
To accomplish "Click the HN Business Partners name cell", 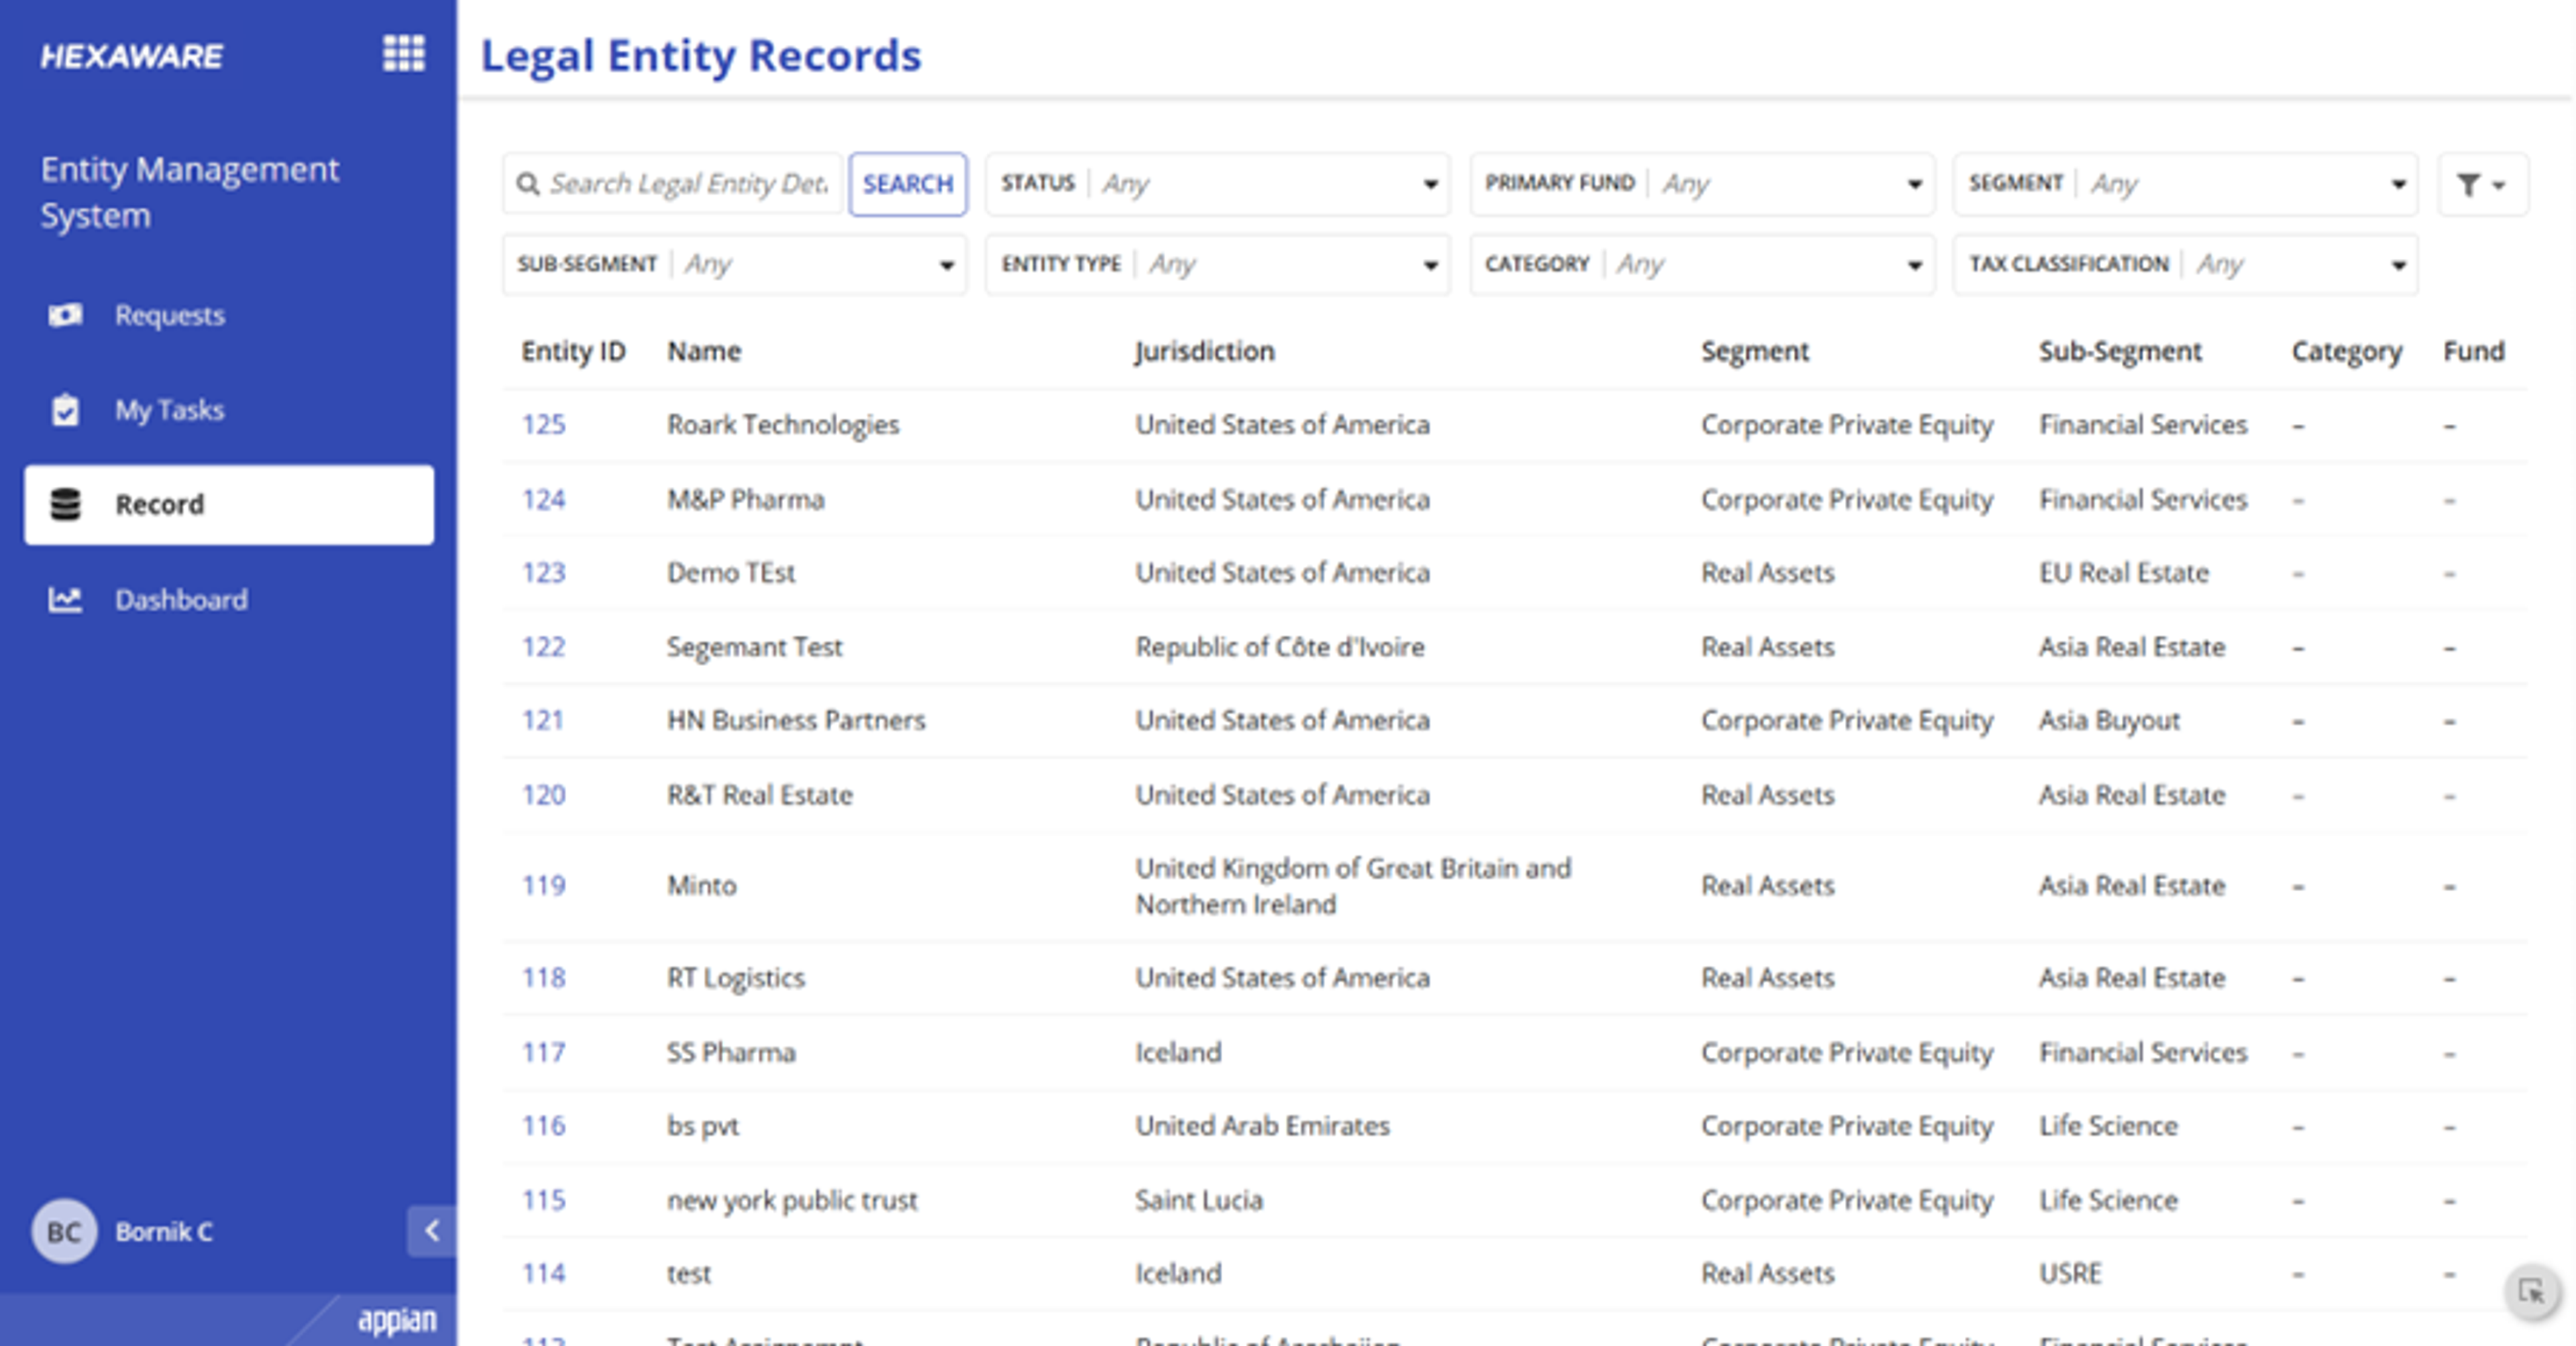I will coord(796,721).
